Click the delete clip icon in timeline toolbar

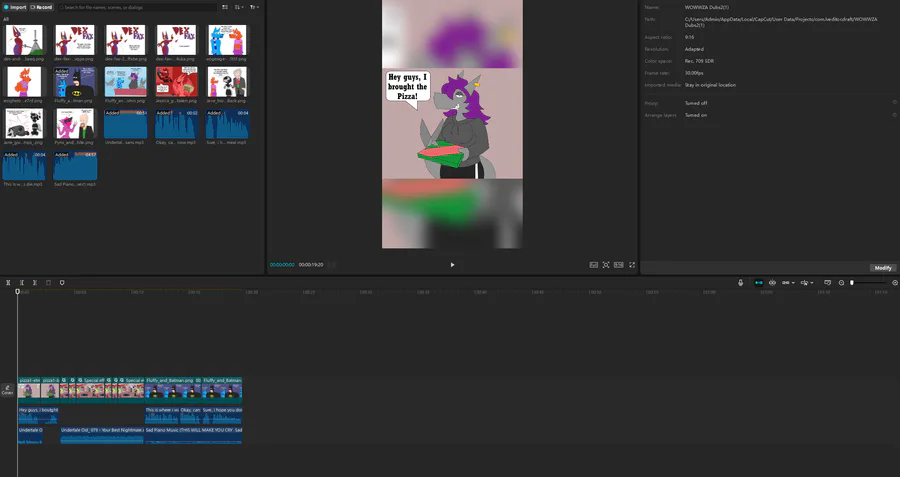pyautogui.click(x=48, y=282)
